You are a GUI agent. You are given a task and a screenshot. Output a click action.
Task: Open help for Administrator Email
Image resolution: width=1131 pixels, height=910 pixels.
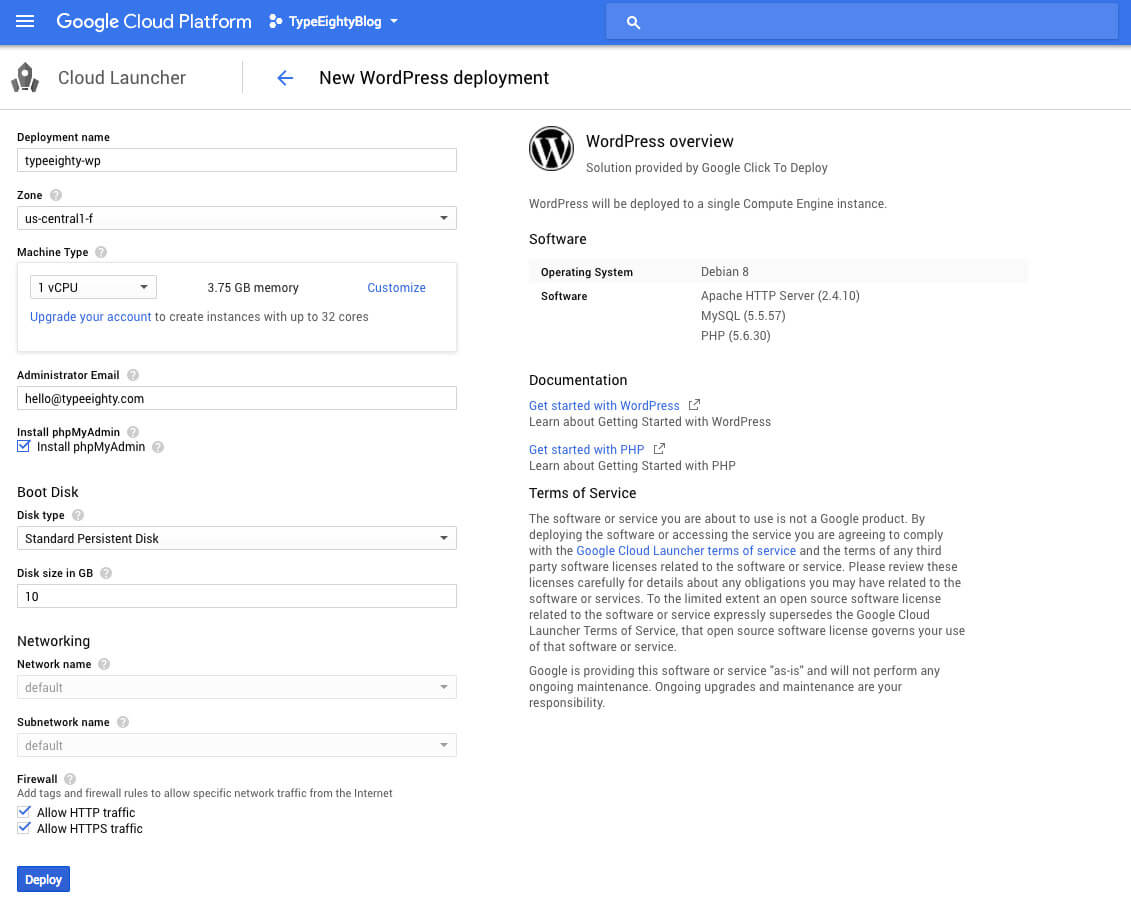[133, 375]
